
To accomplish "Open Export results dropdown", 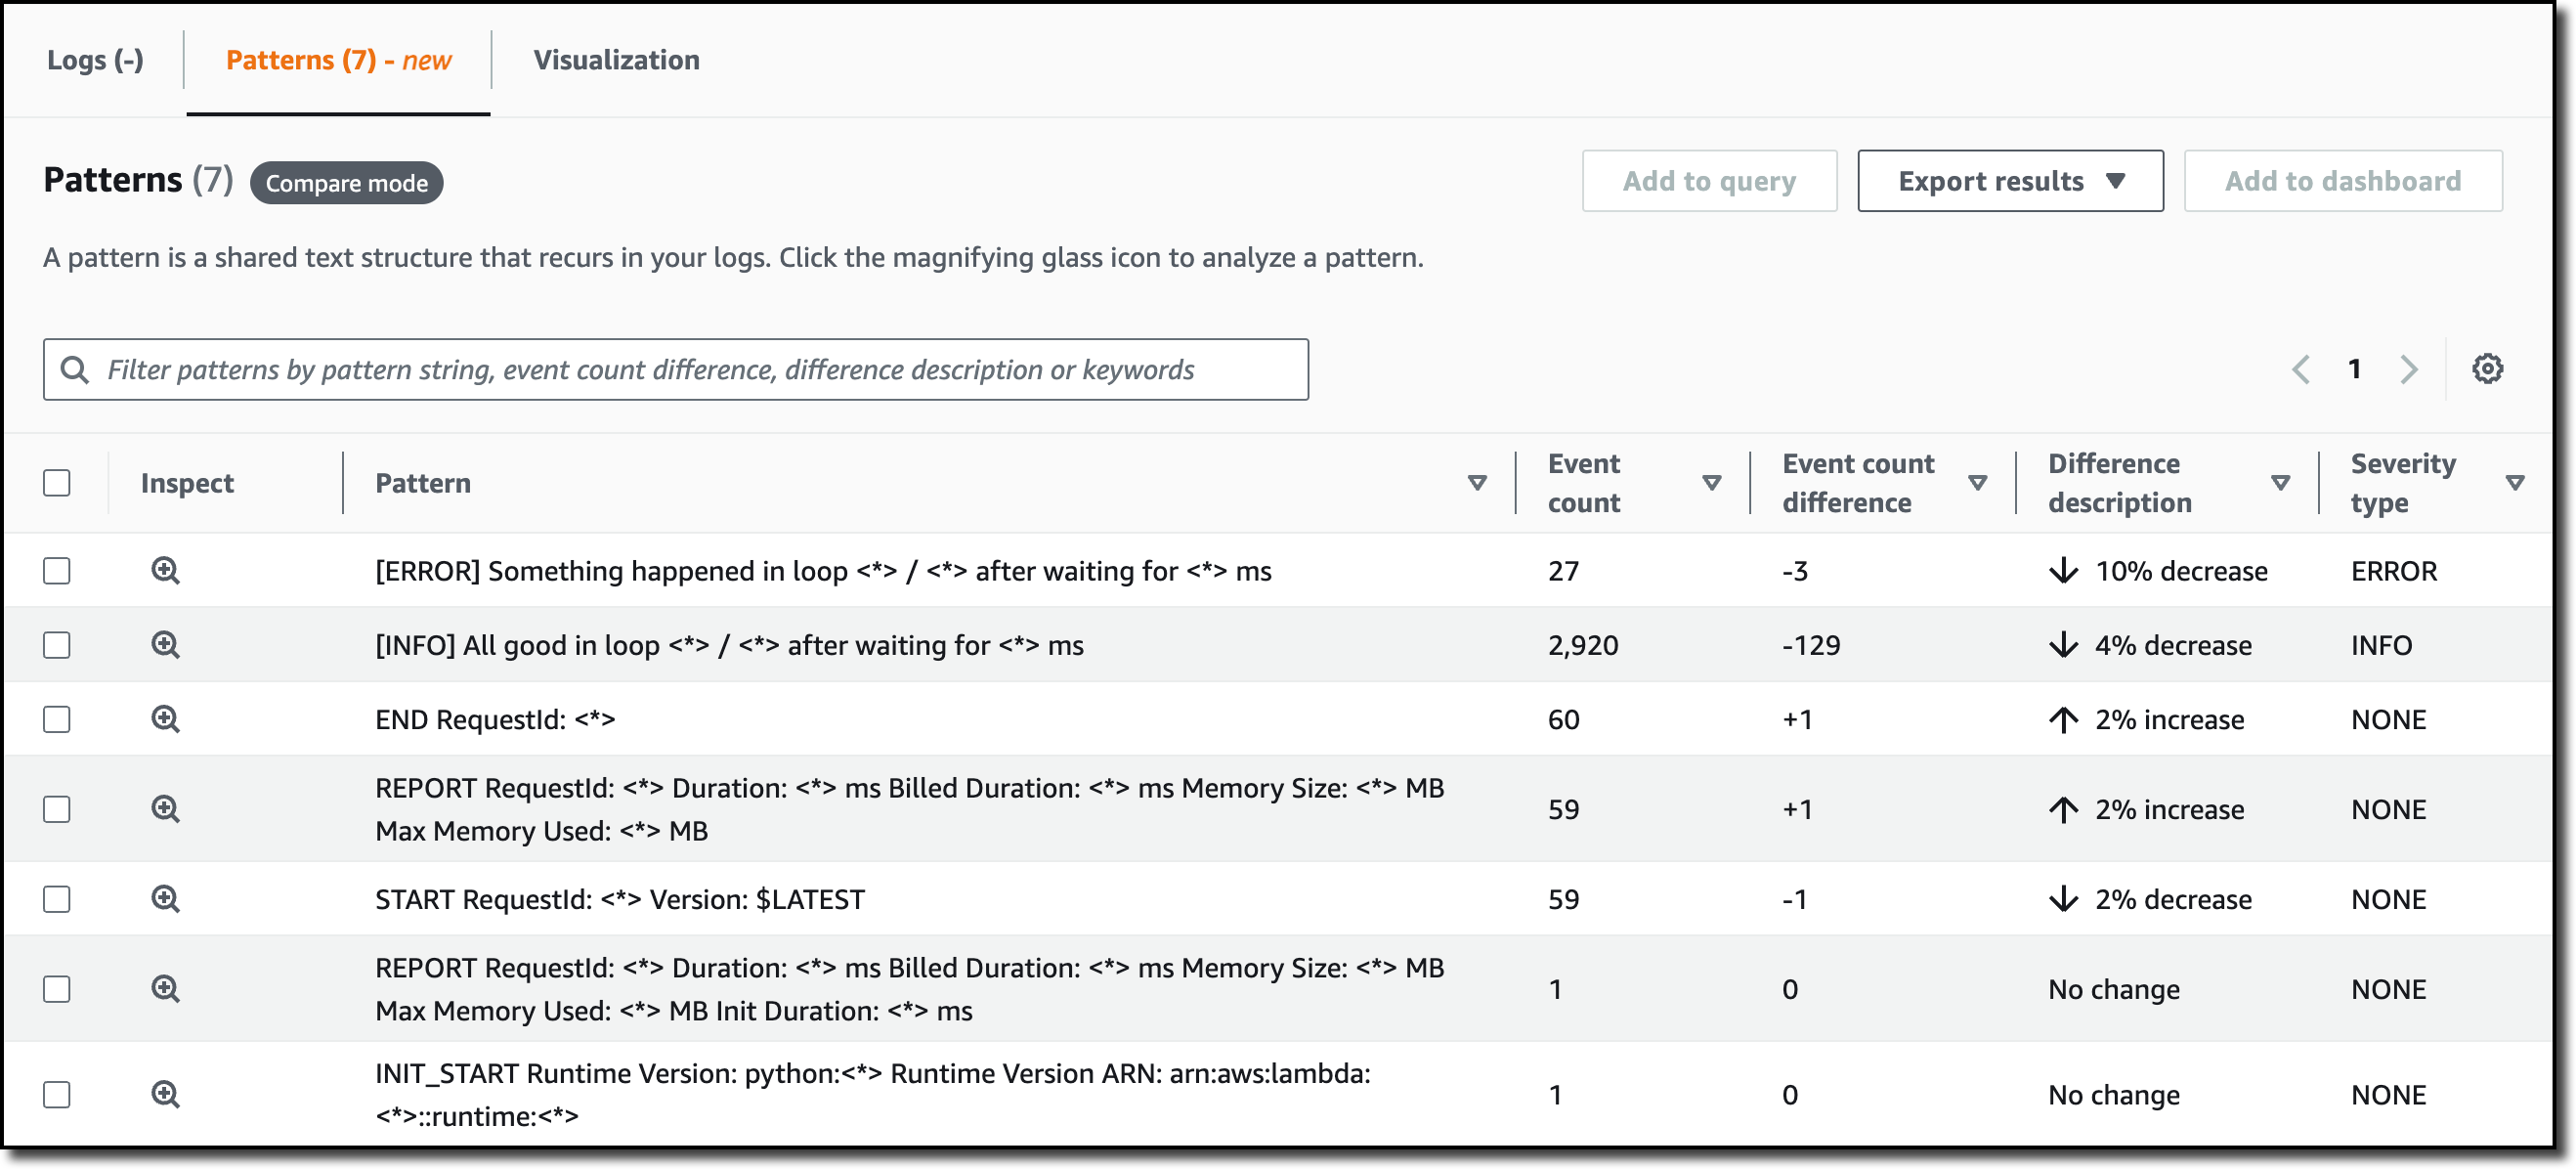I will coord(2010,181).
